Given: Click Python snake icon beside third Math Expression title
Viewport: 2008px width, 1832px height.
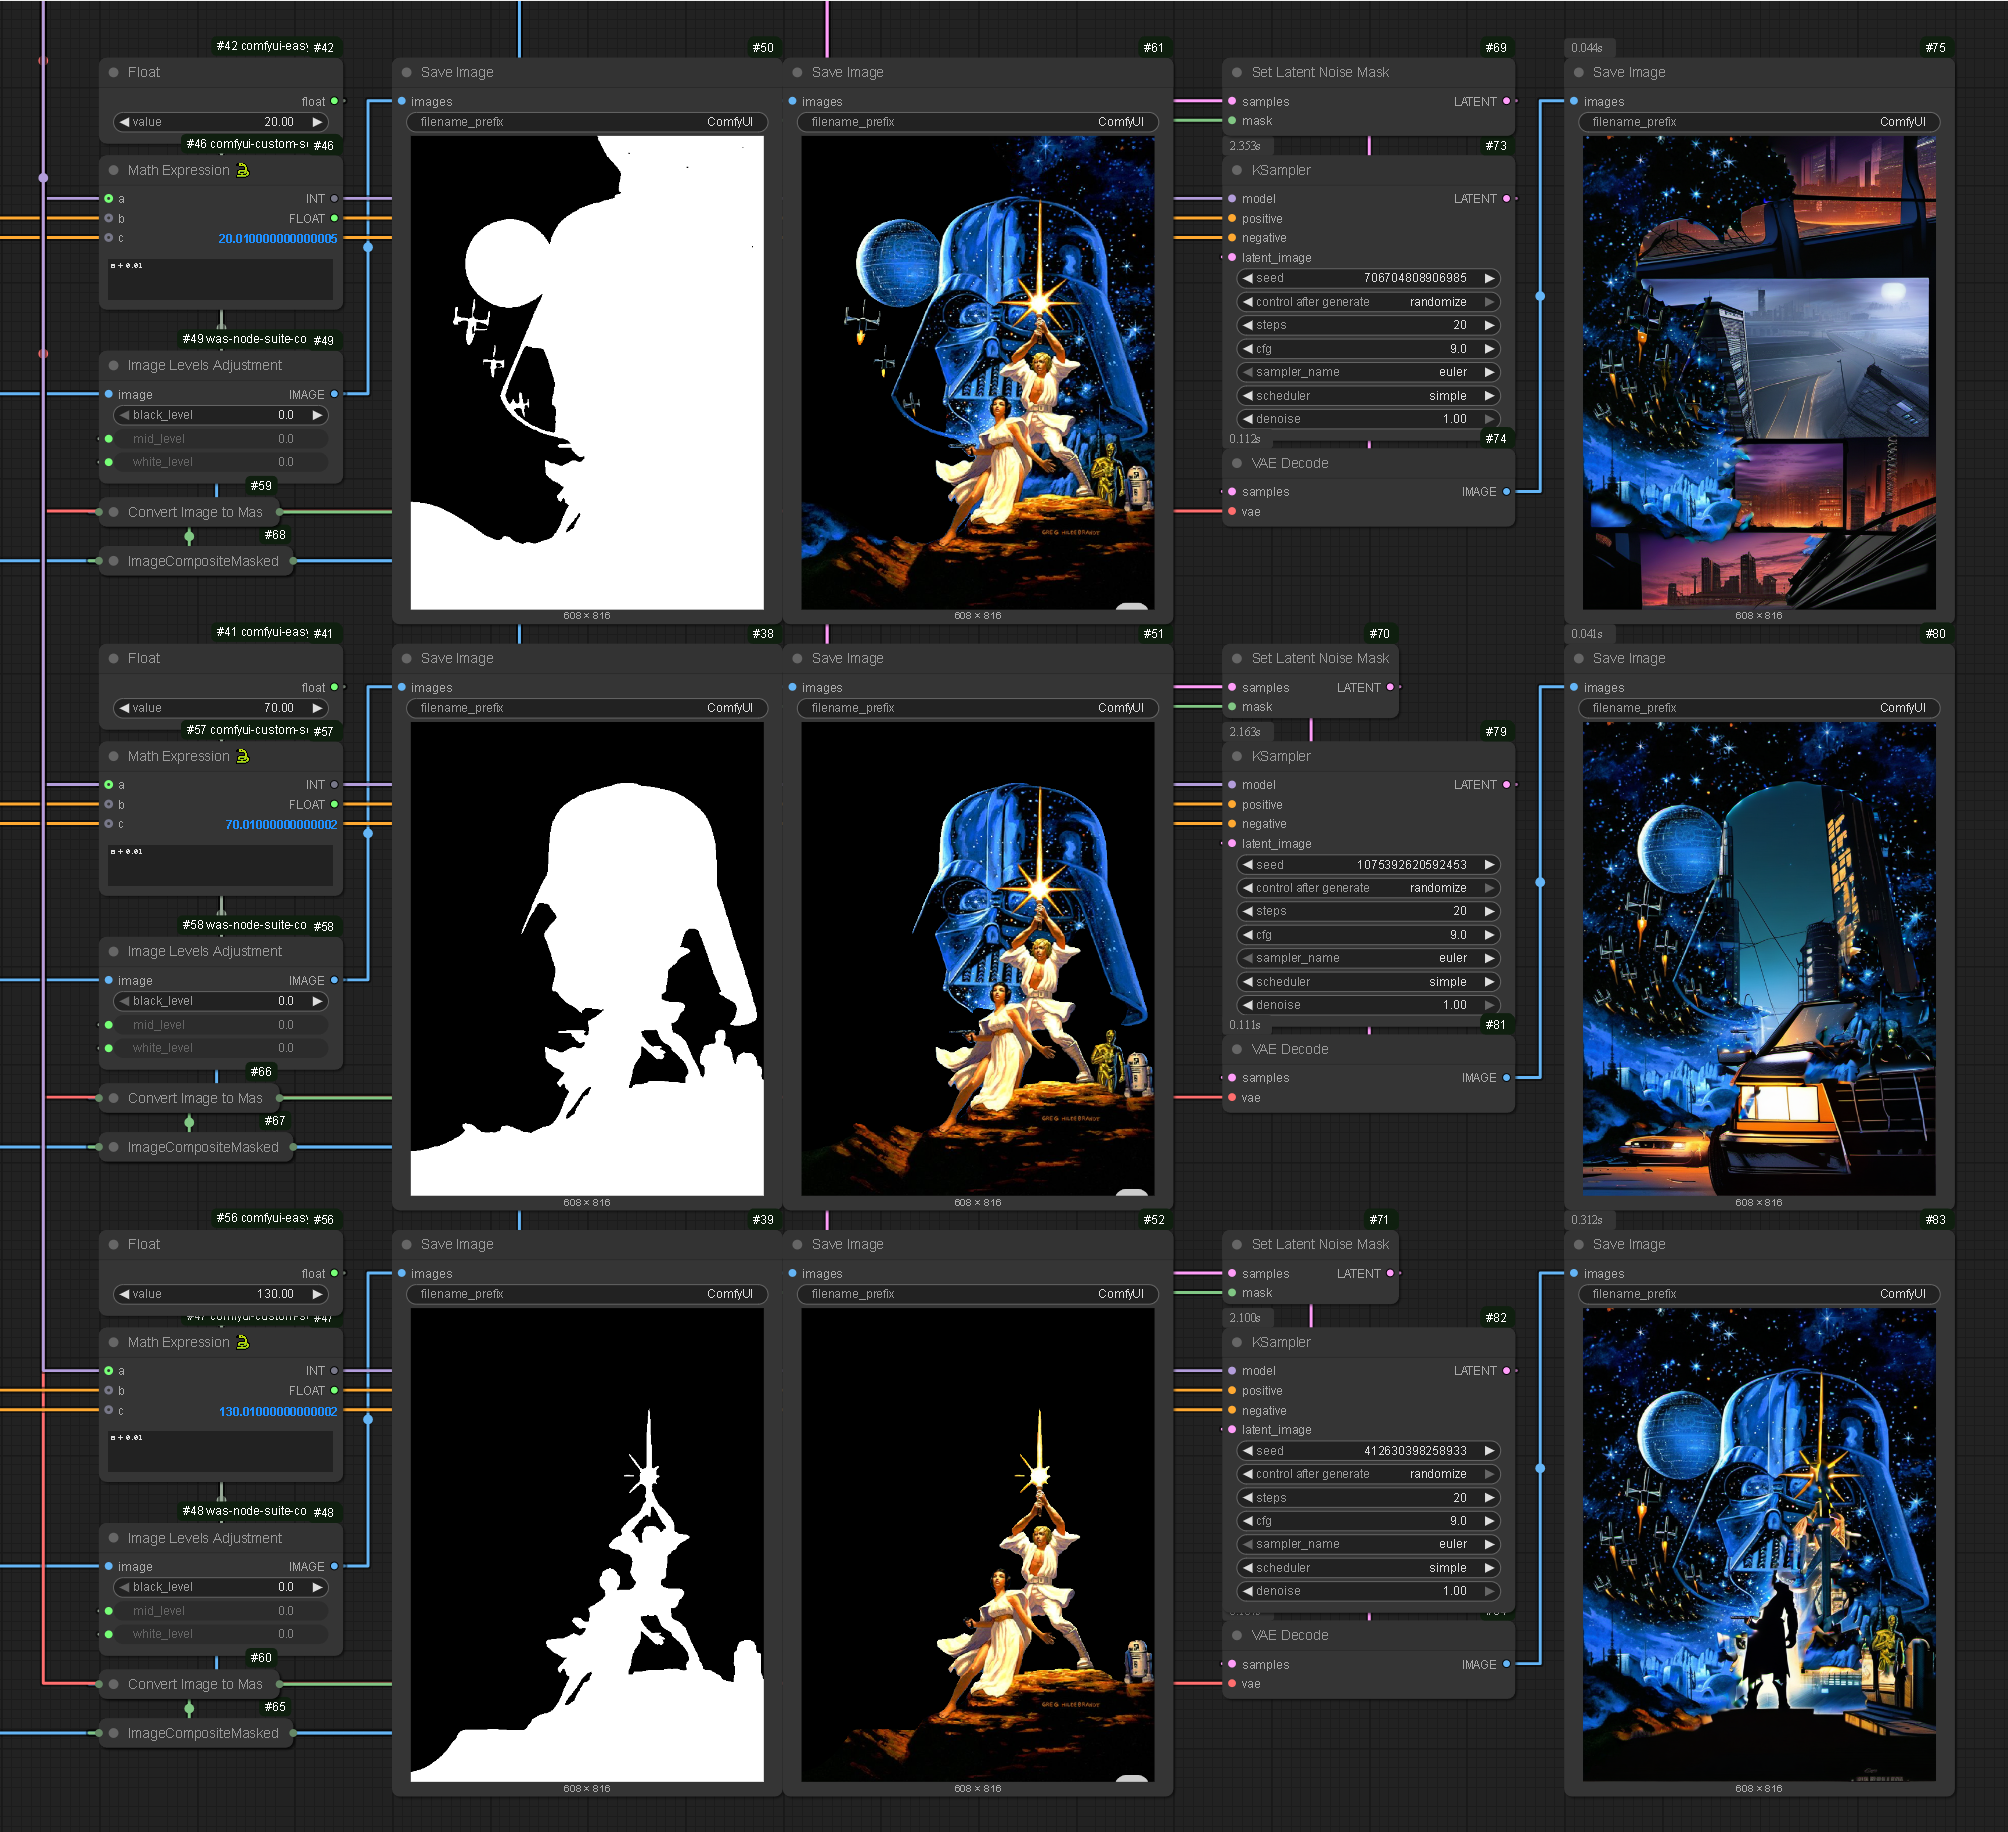Looking at the screenshot, I should tap(243, 1342).
